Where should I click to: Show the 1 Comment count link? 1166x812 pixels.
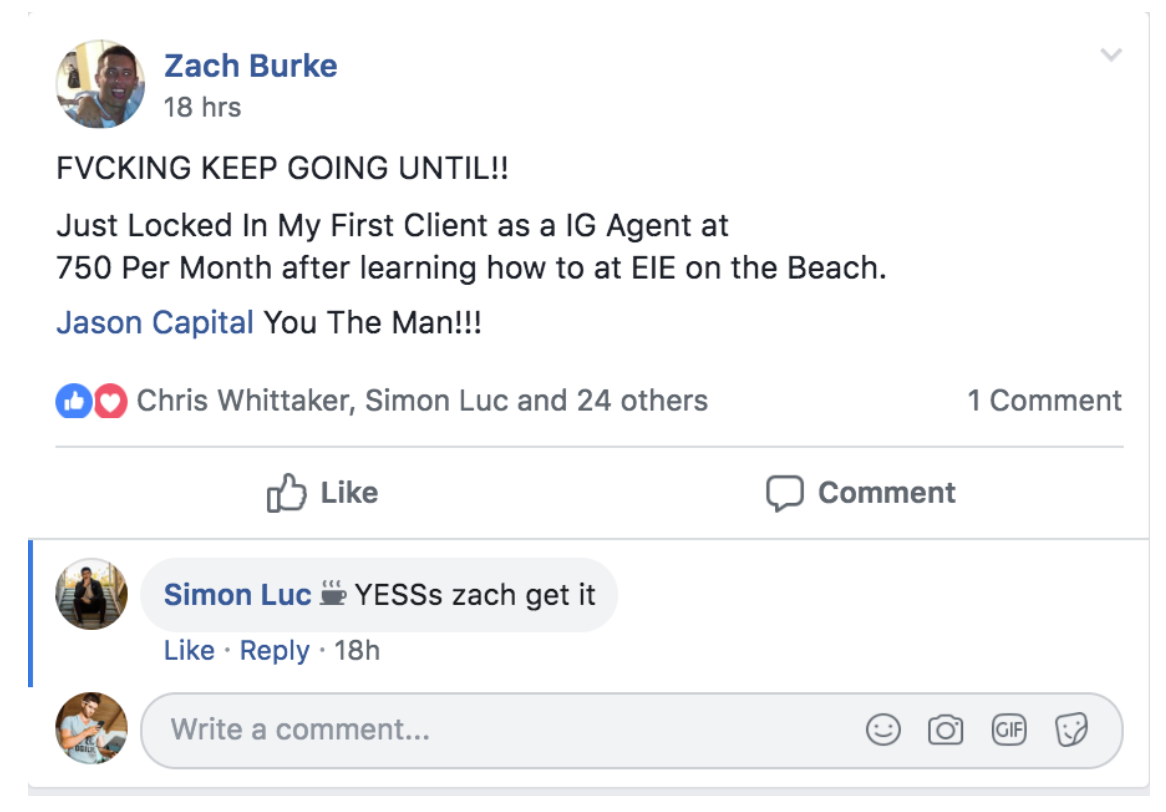pos(1044,401)
